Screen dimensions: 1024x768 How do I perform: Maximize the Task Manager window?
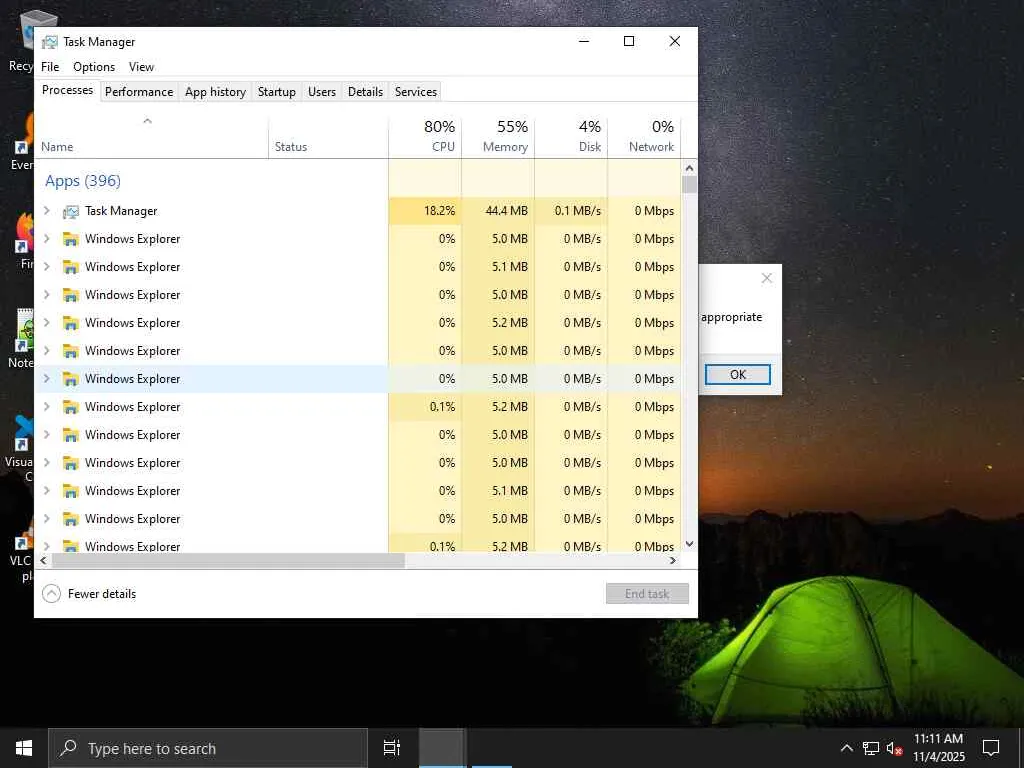[629, 41]
